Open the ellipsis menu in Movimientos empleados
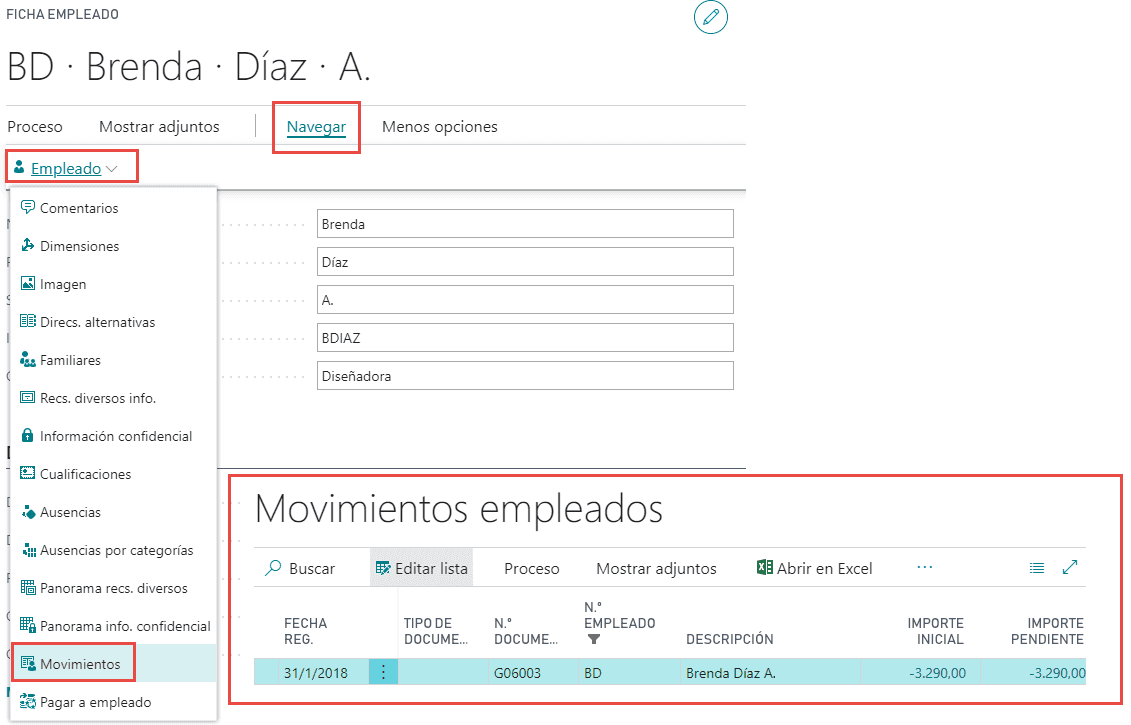Viewport: 1131px width, 725px height. point(924,567)
